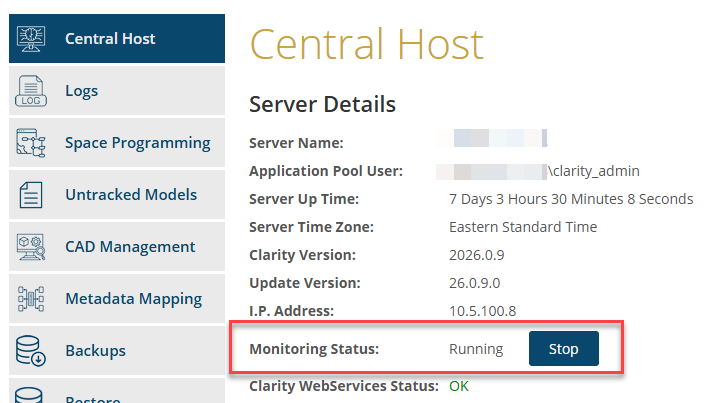Click the Metadata Mapping icon
The height and width of the screenshot is (403, 713).
tap(32, 299)
